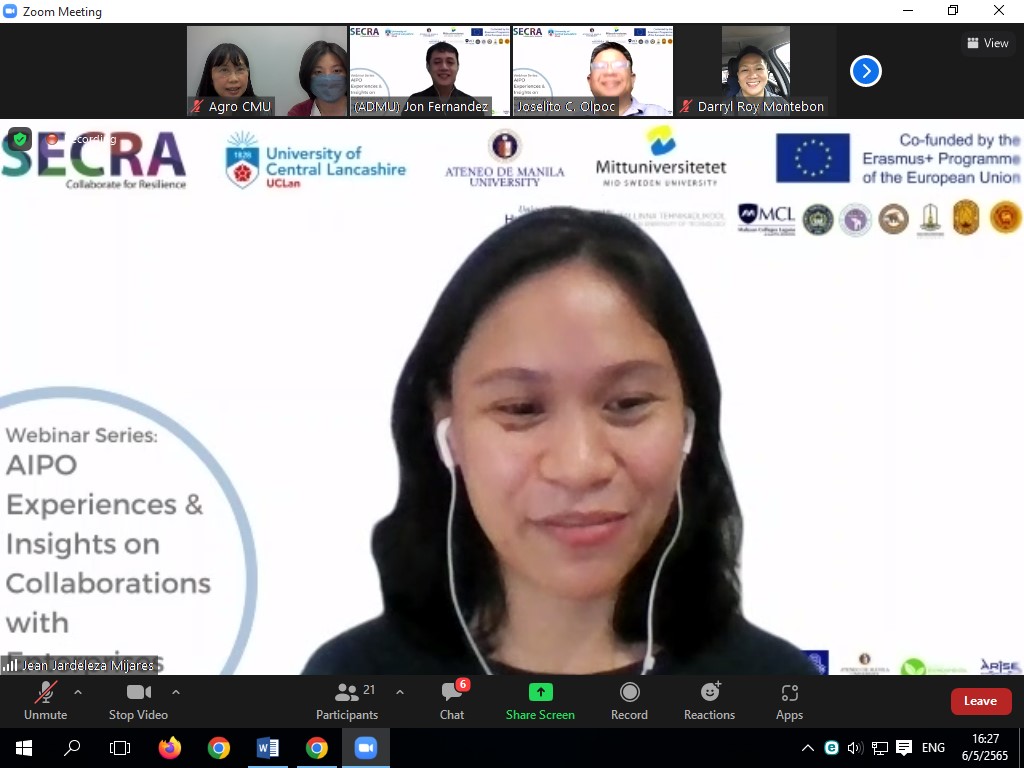Viewport: 1024px width, 768px height.
Task: Select Jon Fernandez video thumbnail
Action: click(430, 71)
